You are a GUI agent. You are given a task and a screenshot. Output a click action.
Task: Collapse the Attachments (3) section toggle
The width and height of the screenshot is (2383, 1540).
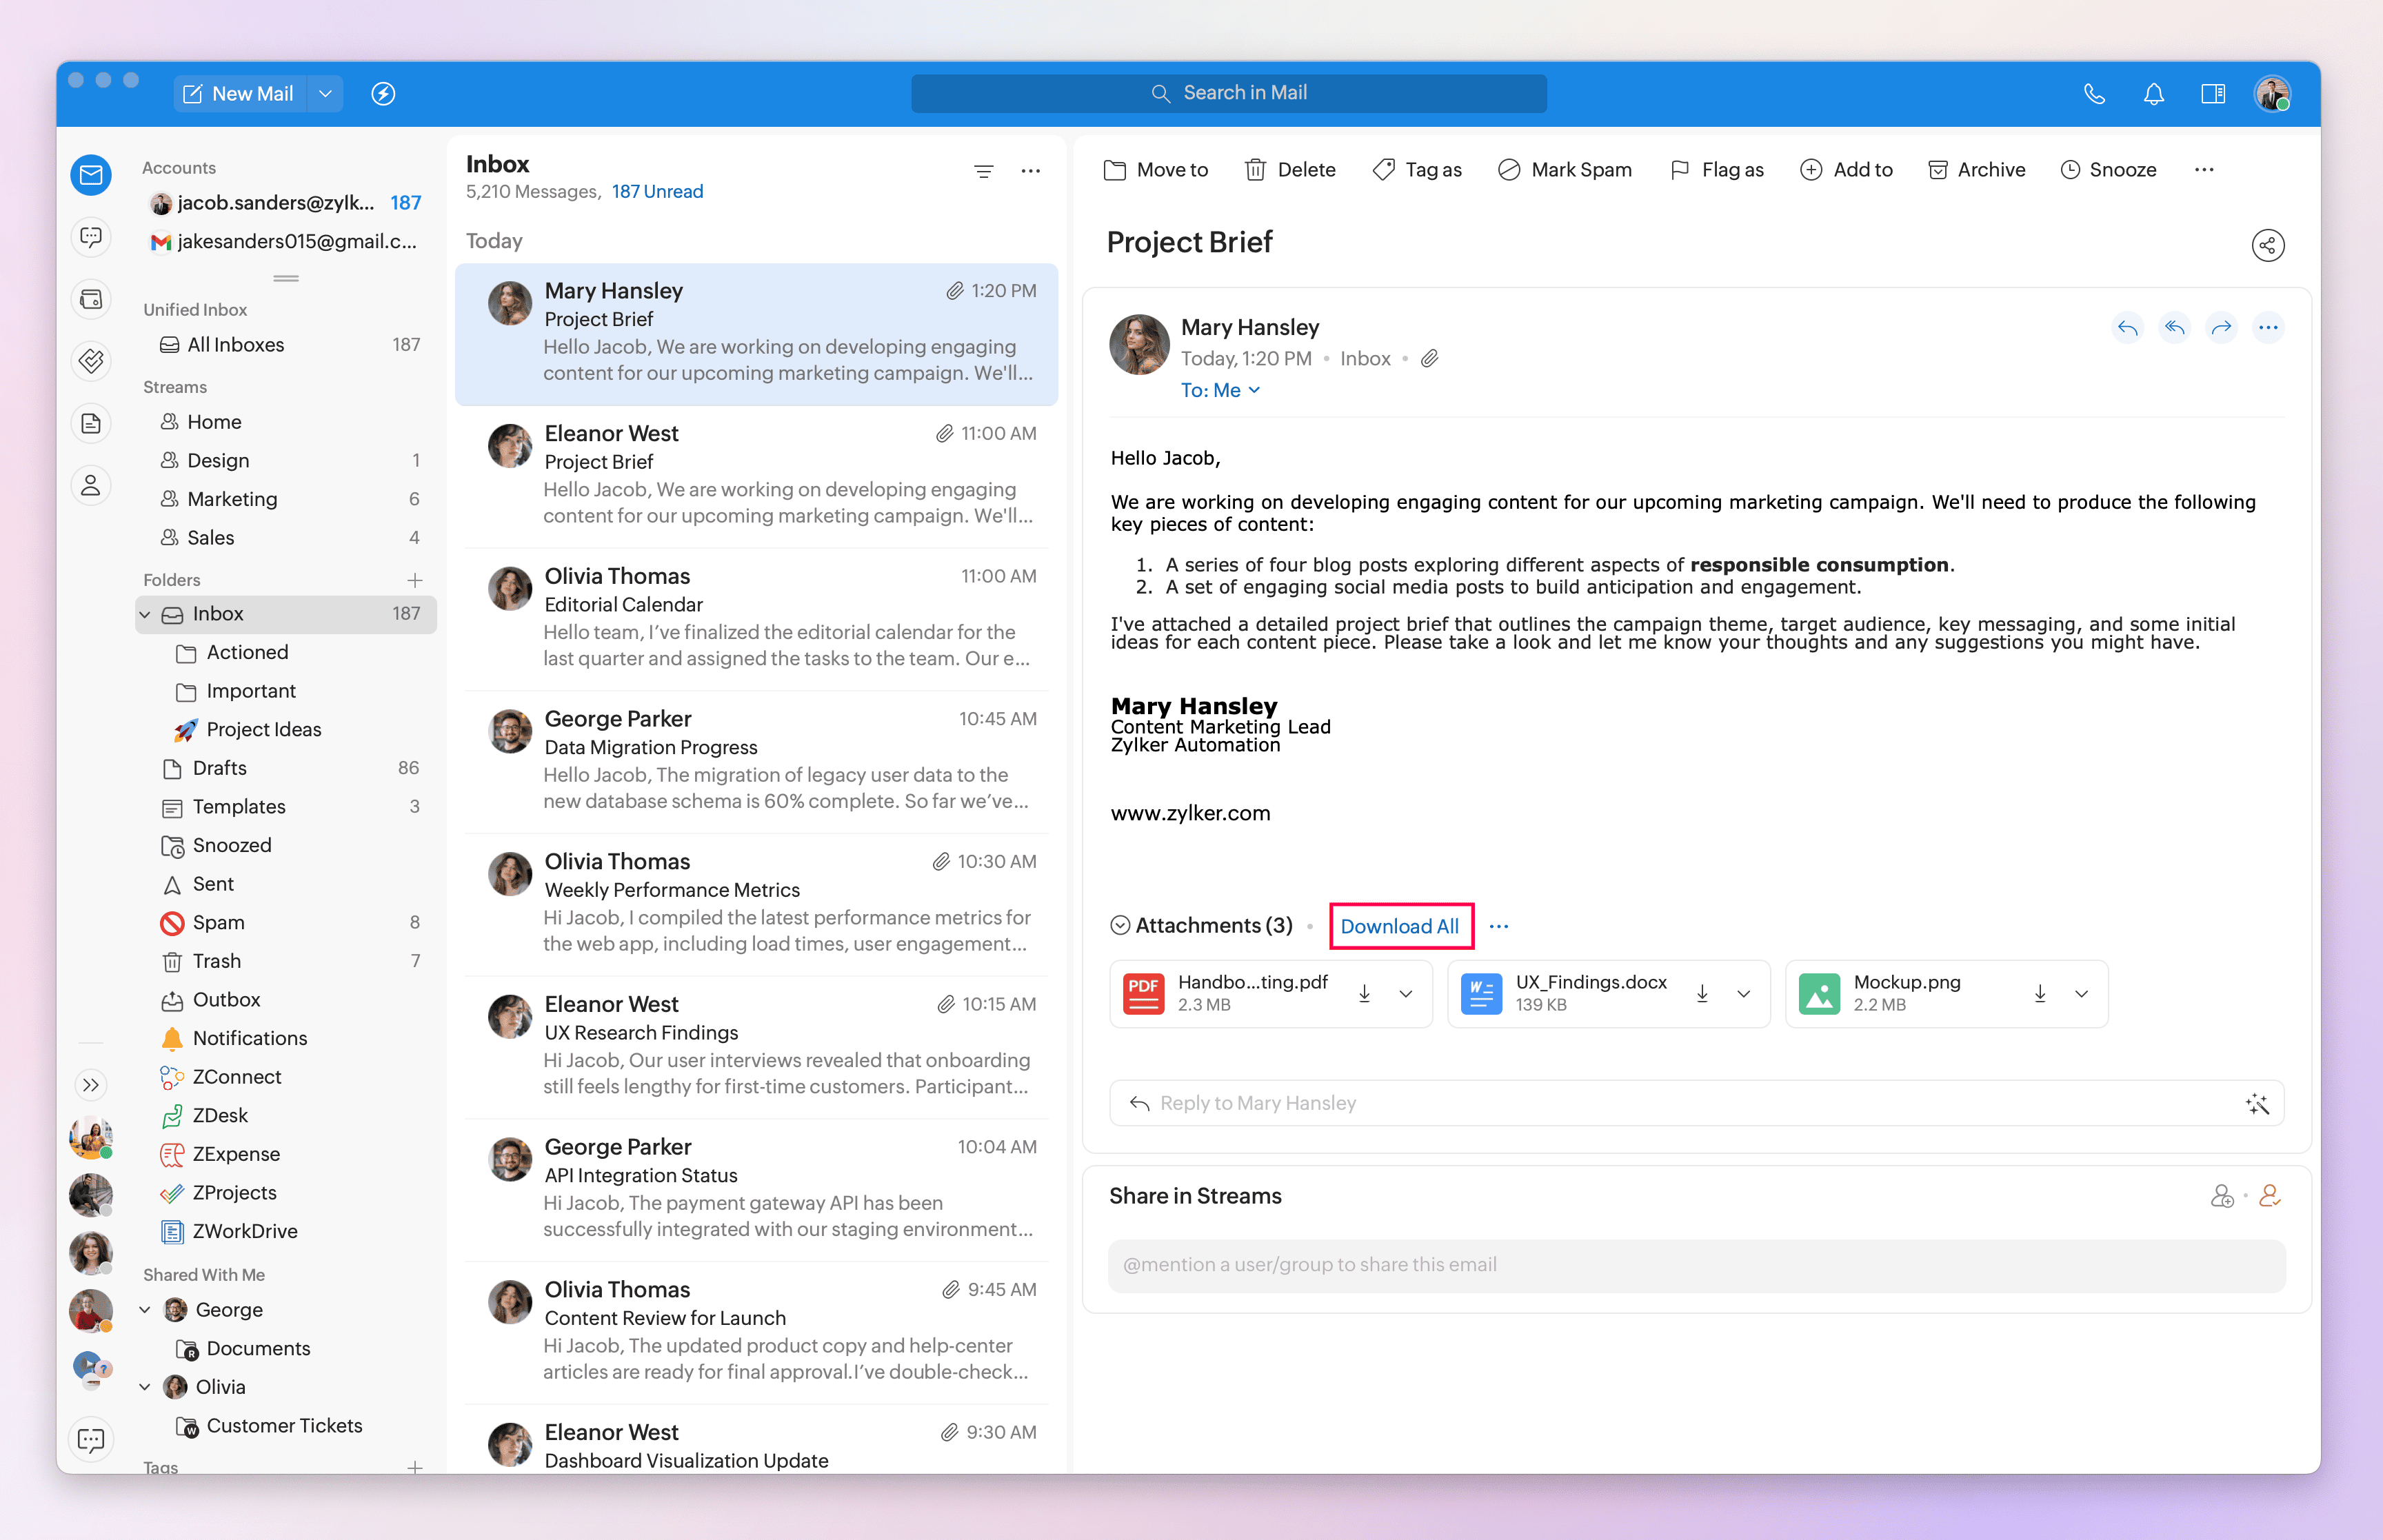pos(1120,926)
